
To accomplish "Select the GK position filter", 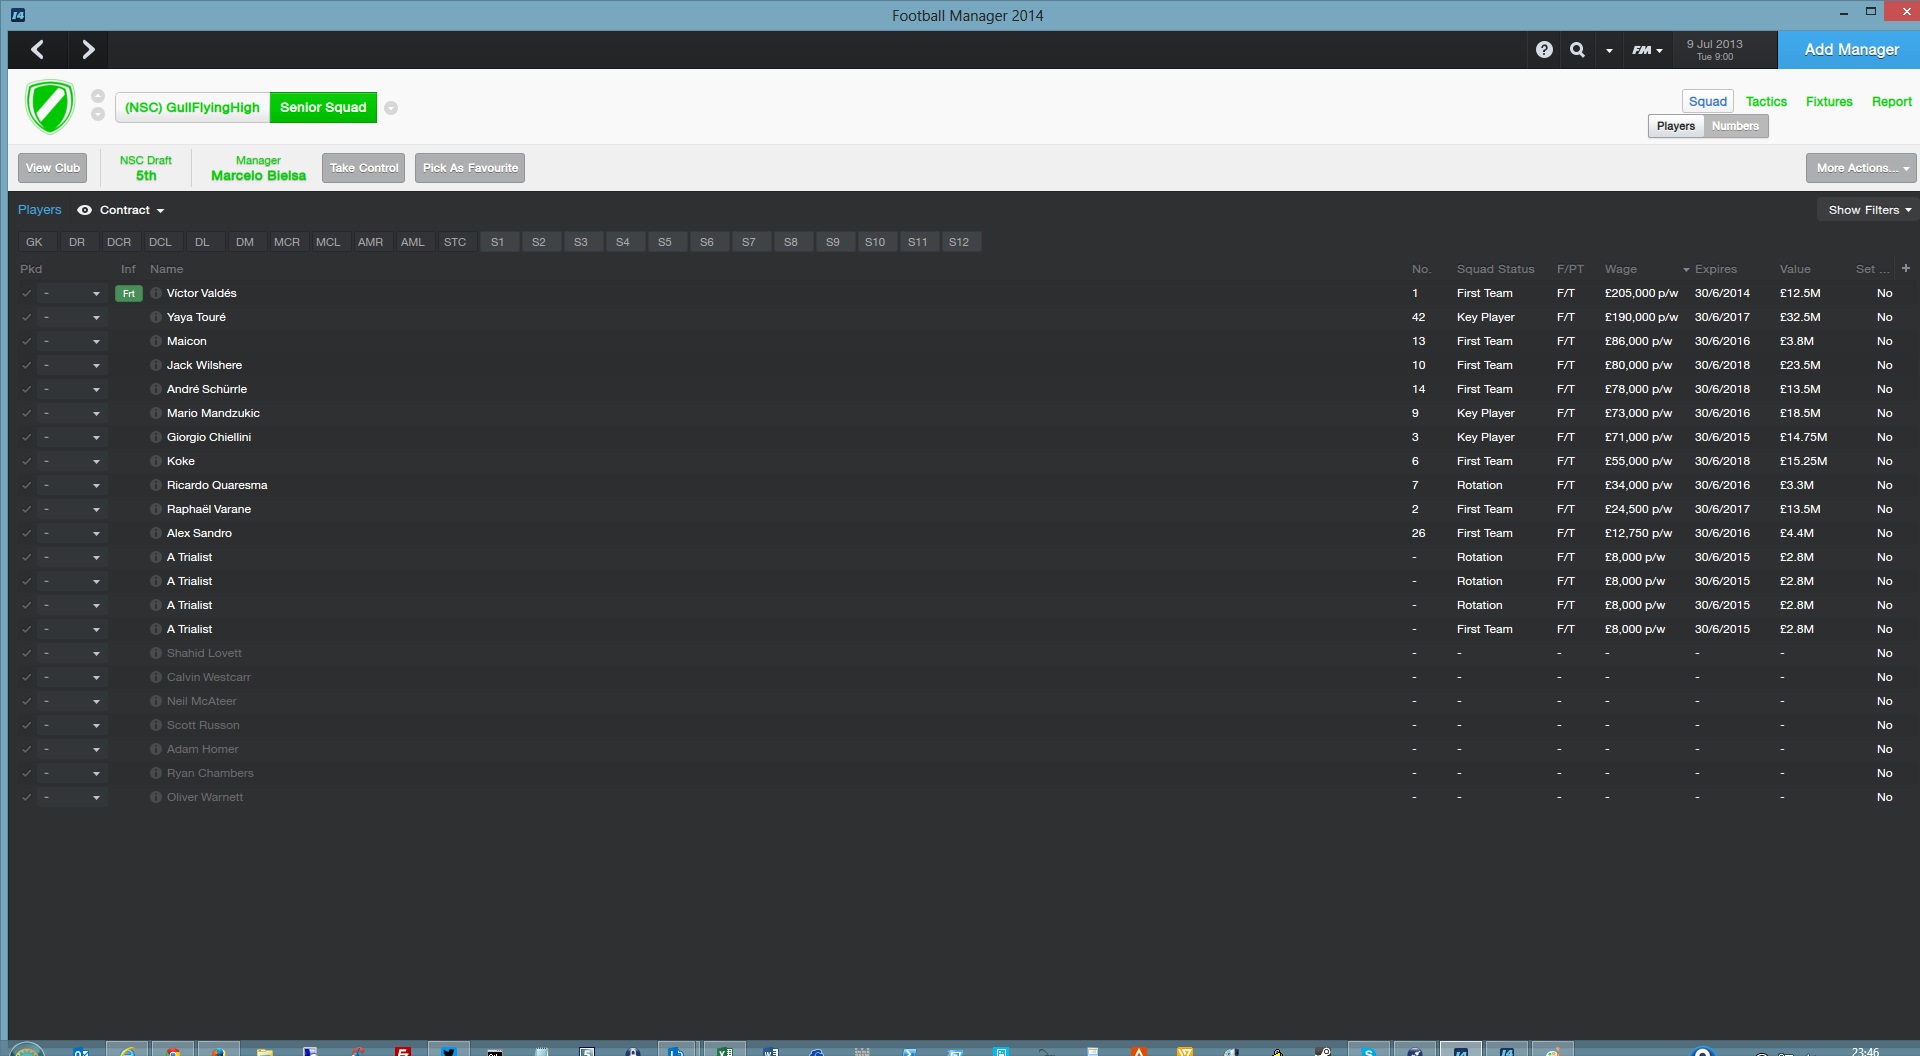I will coord(35,242).
